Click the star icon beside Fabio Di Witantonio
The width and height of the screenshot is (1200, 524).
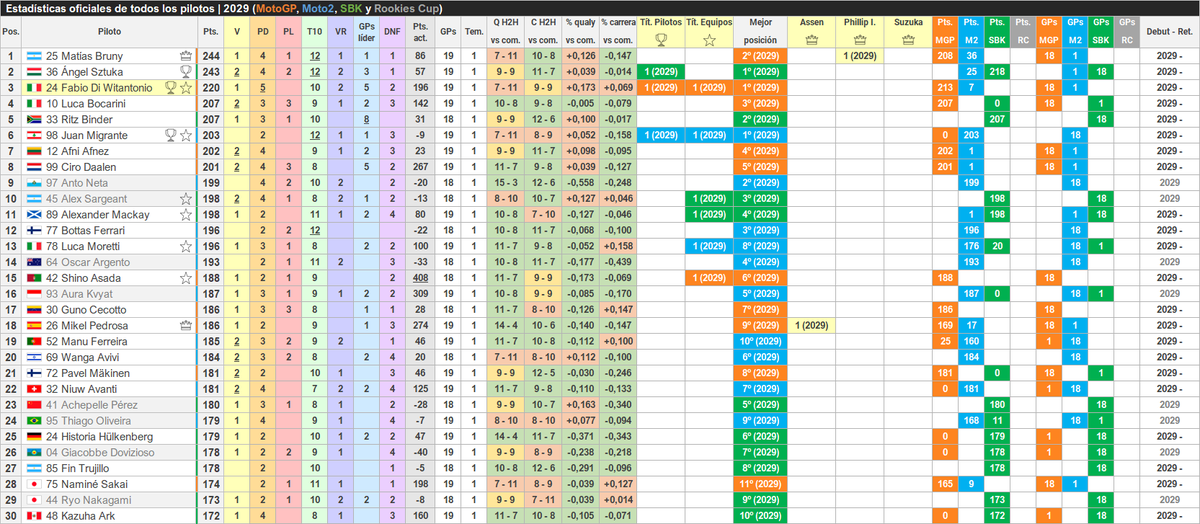coord(186,88)
